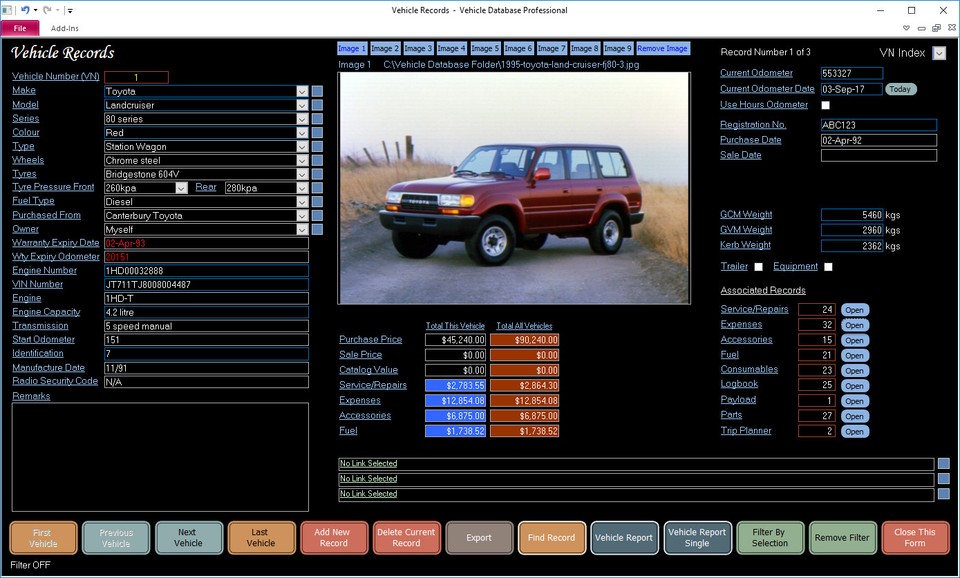Click the Last Vehicle button

(261, 538)
